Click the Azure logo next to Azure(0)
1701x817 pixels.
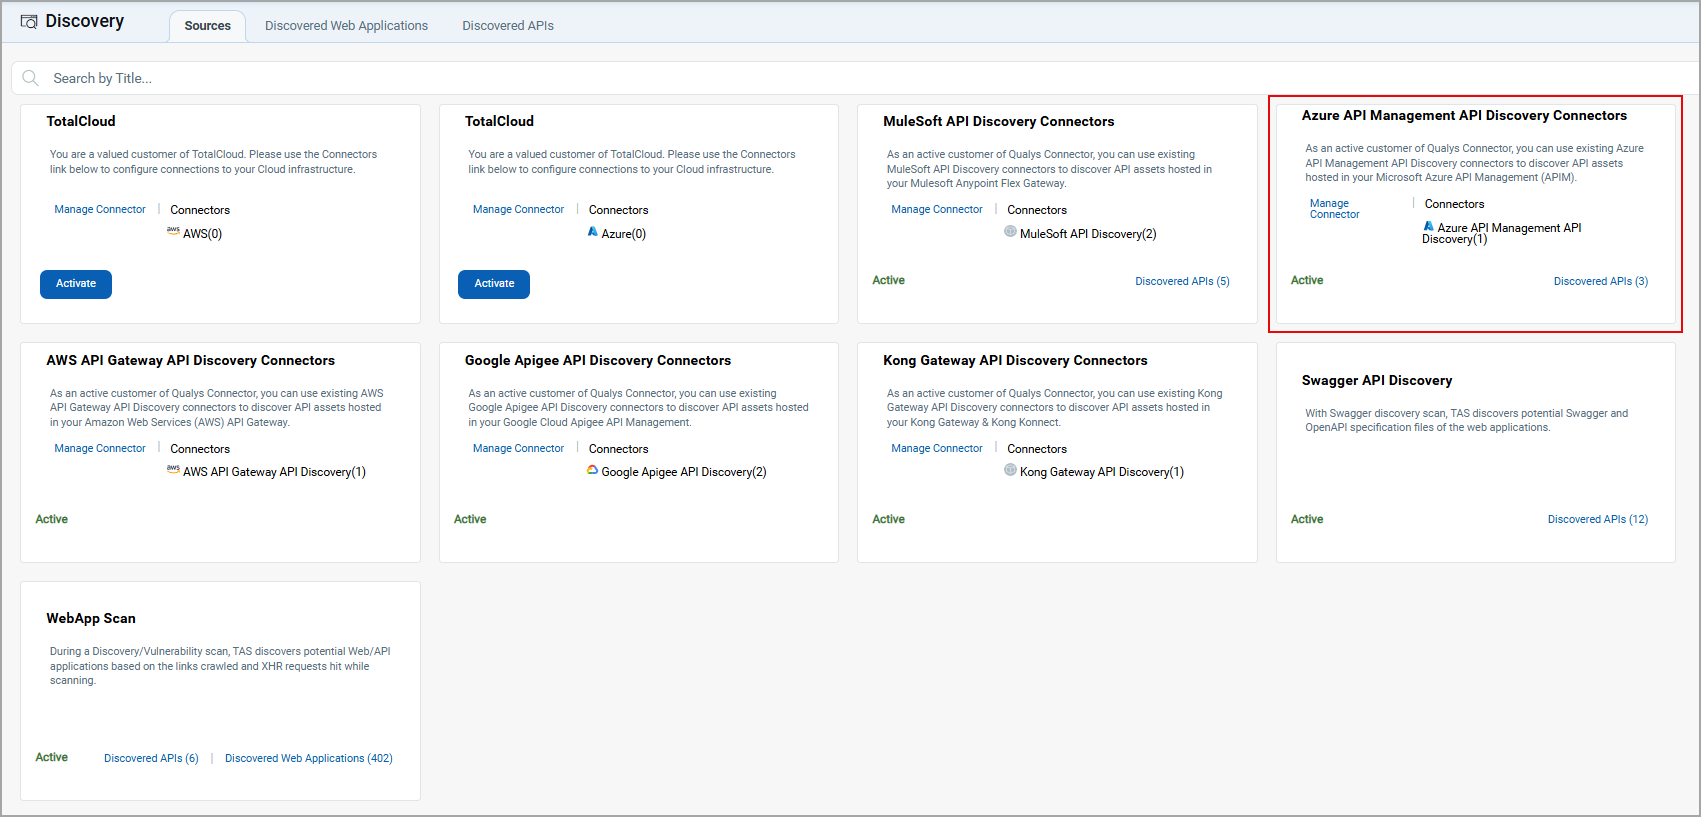click(593, 231)
